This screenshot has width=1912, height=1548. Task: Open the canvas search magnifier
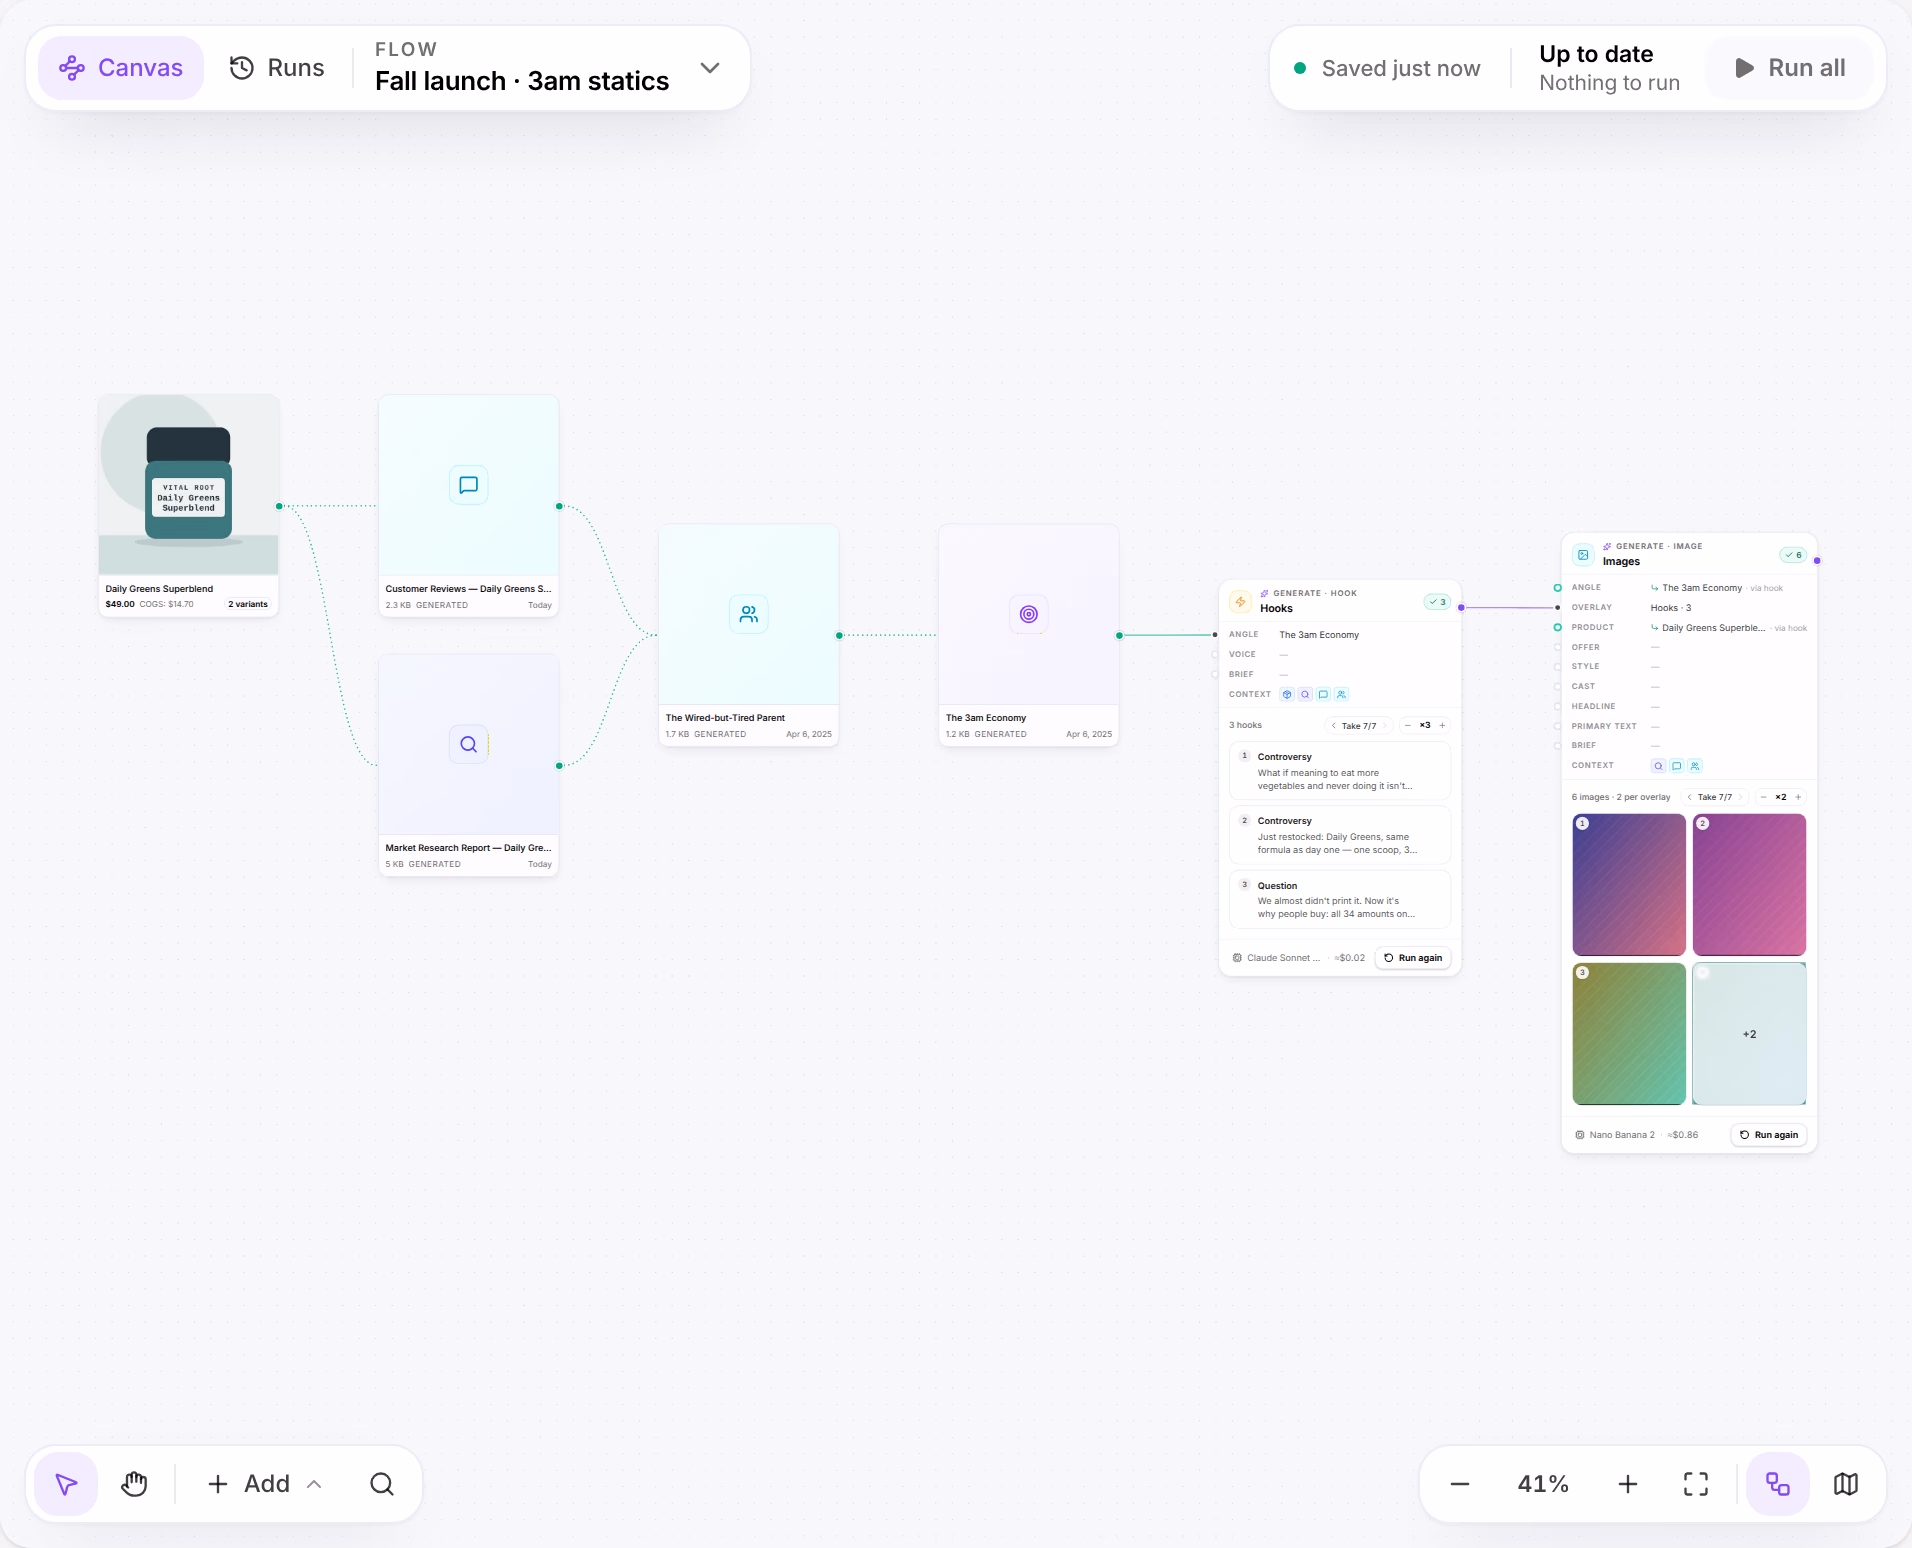[382, 1484]
